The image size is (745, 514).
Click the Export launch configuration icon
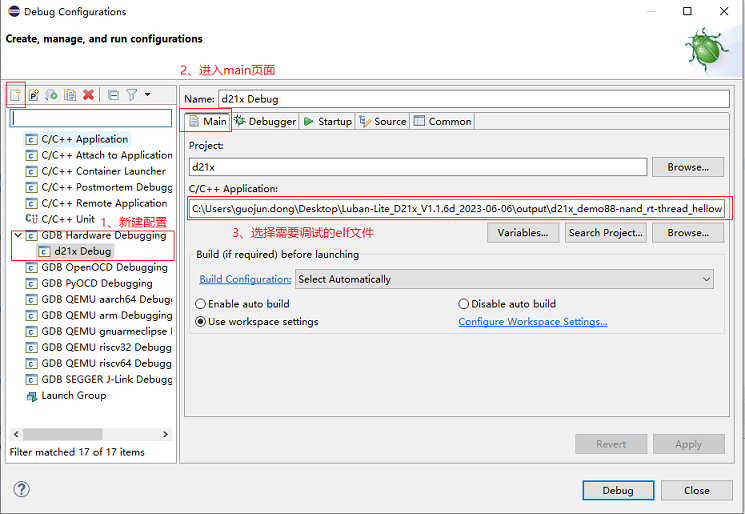(51, 95)
